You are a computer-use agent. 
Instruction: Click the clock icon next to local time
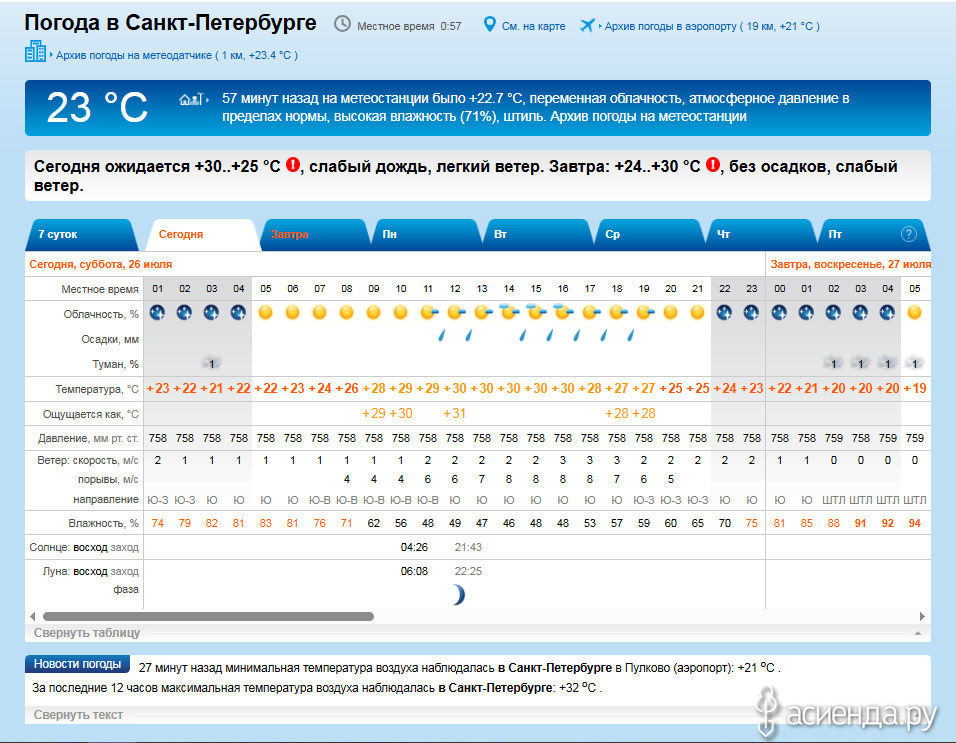click(x=342, y=24)
